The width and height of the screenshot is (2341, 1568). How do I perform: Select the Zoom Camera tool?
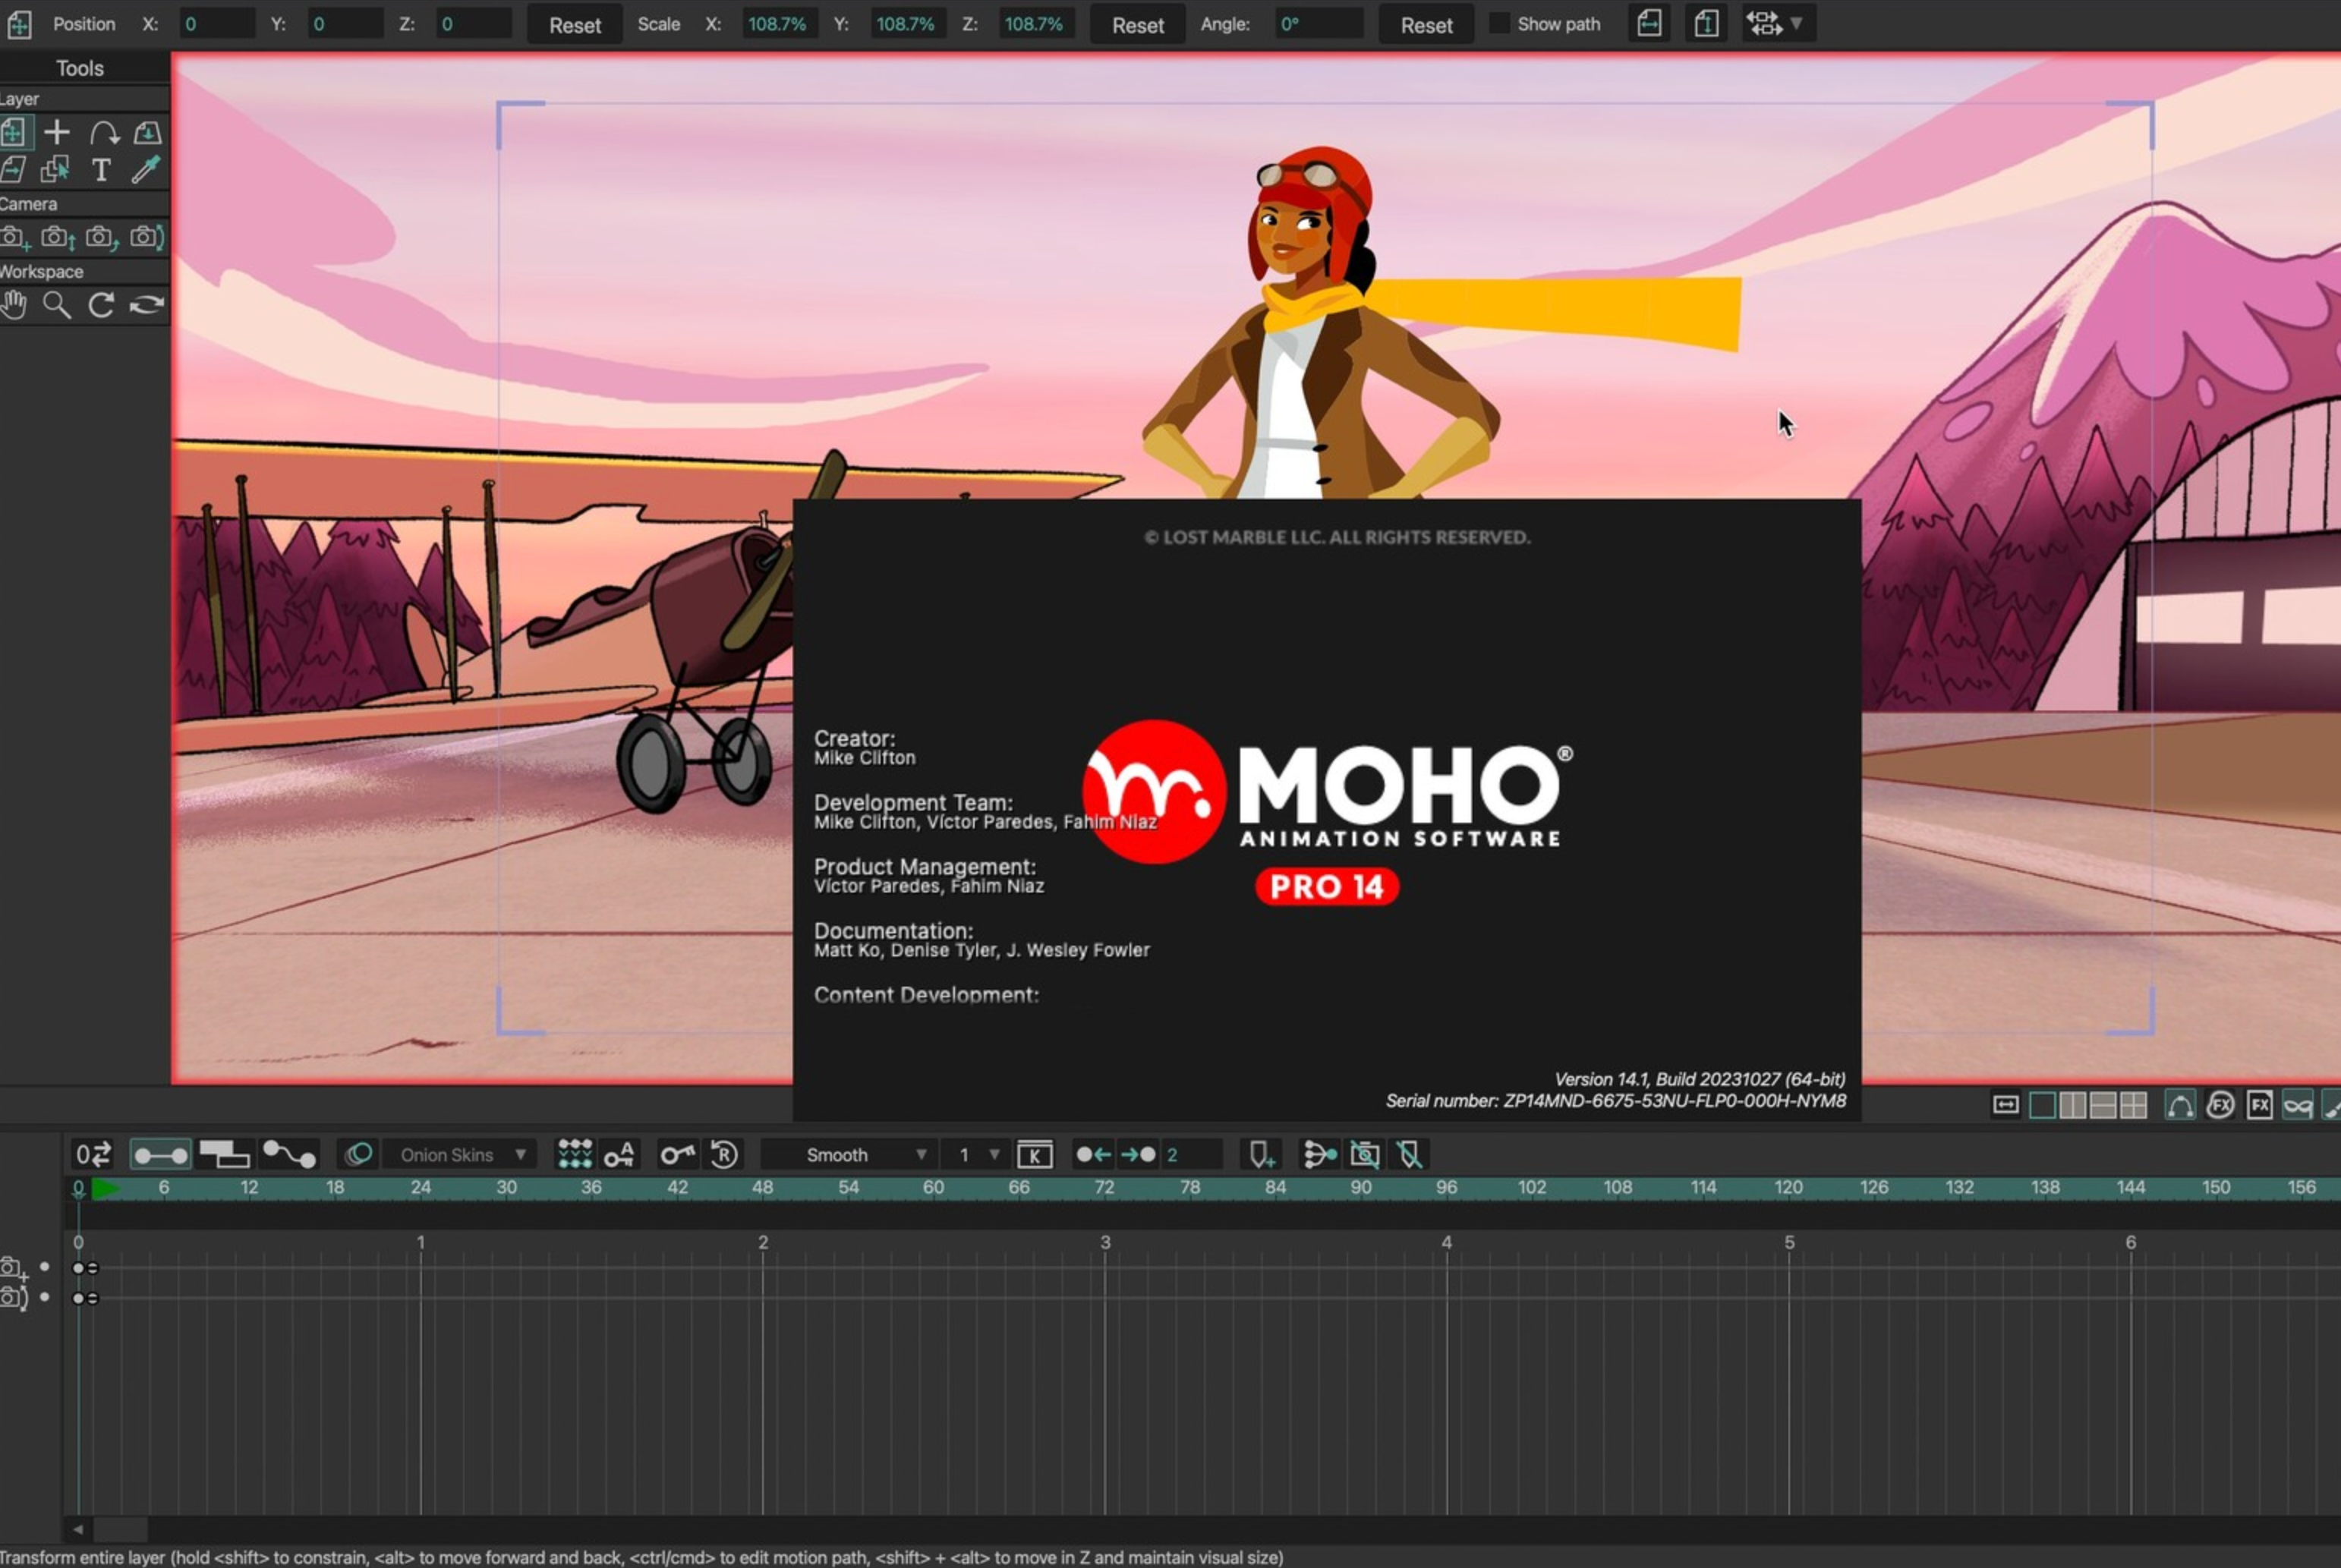58,238
